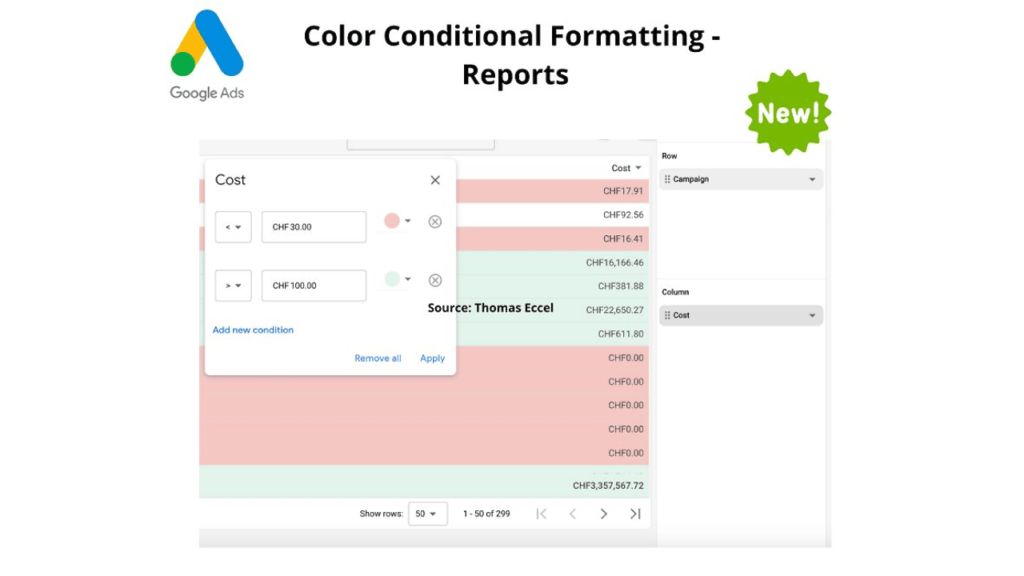
Task: Edit the CHF 100.00 value field
Action: [314, 285]
